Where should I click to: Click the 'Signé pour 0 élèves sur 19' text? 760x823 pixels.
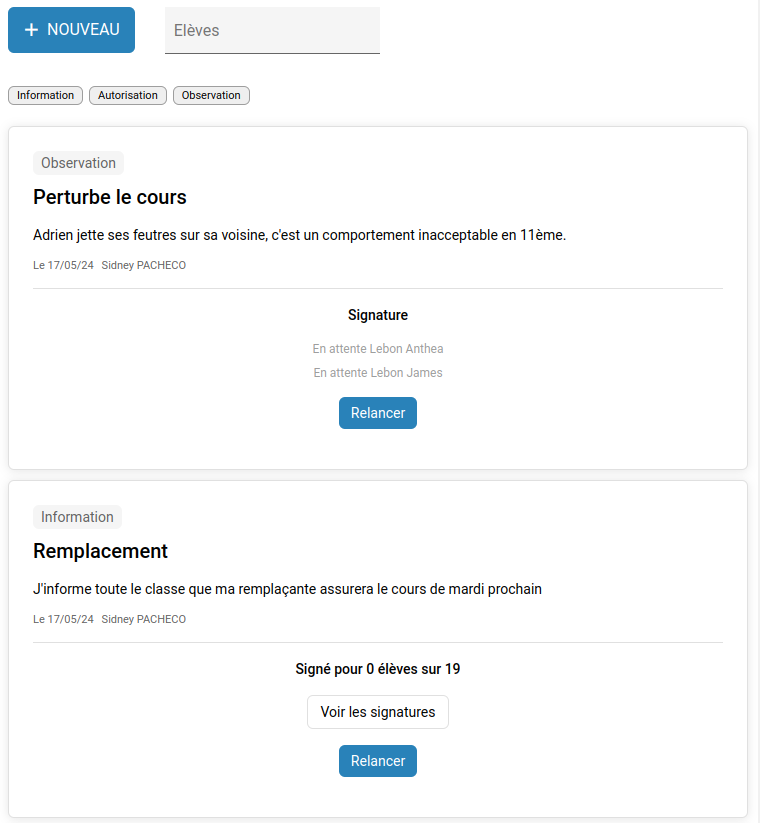point(378,669)
